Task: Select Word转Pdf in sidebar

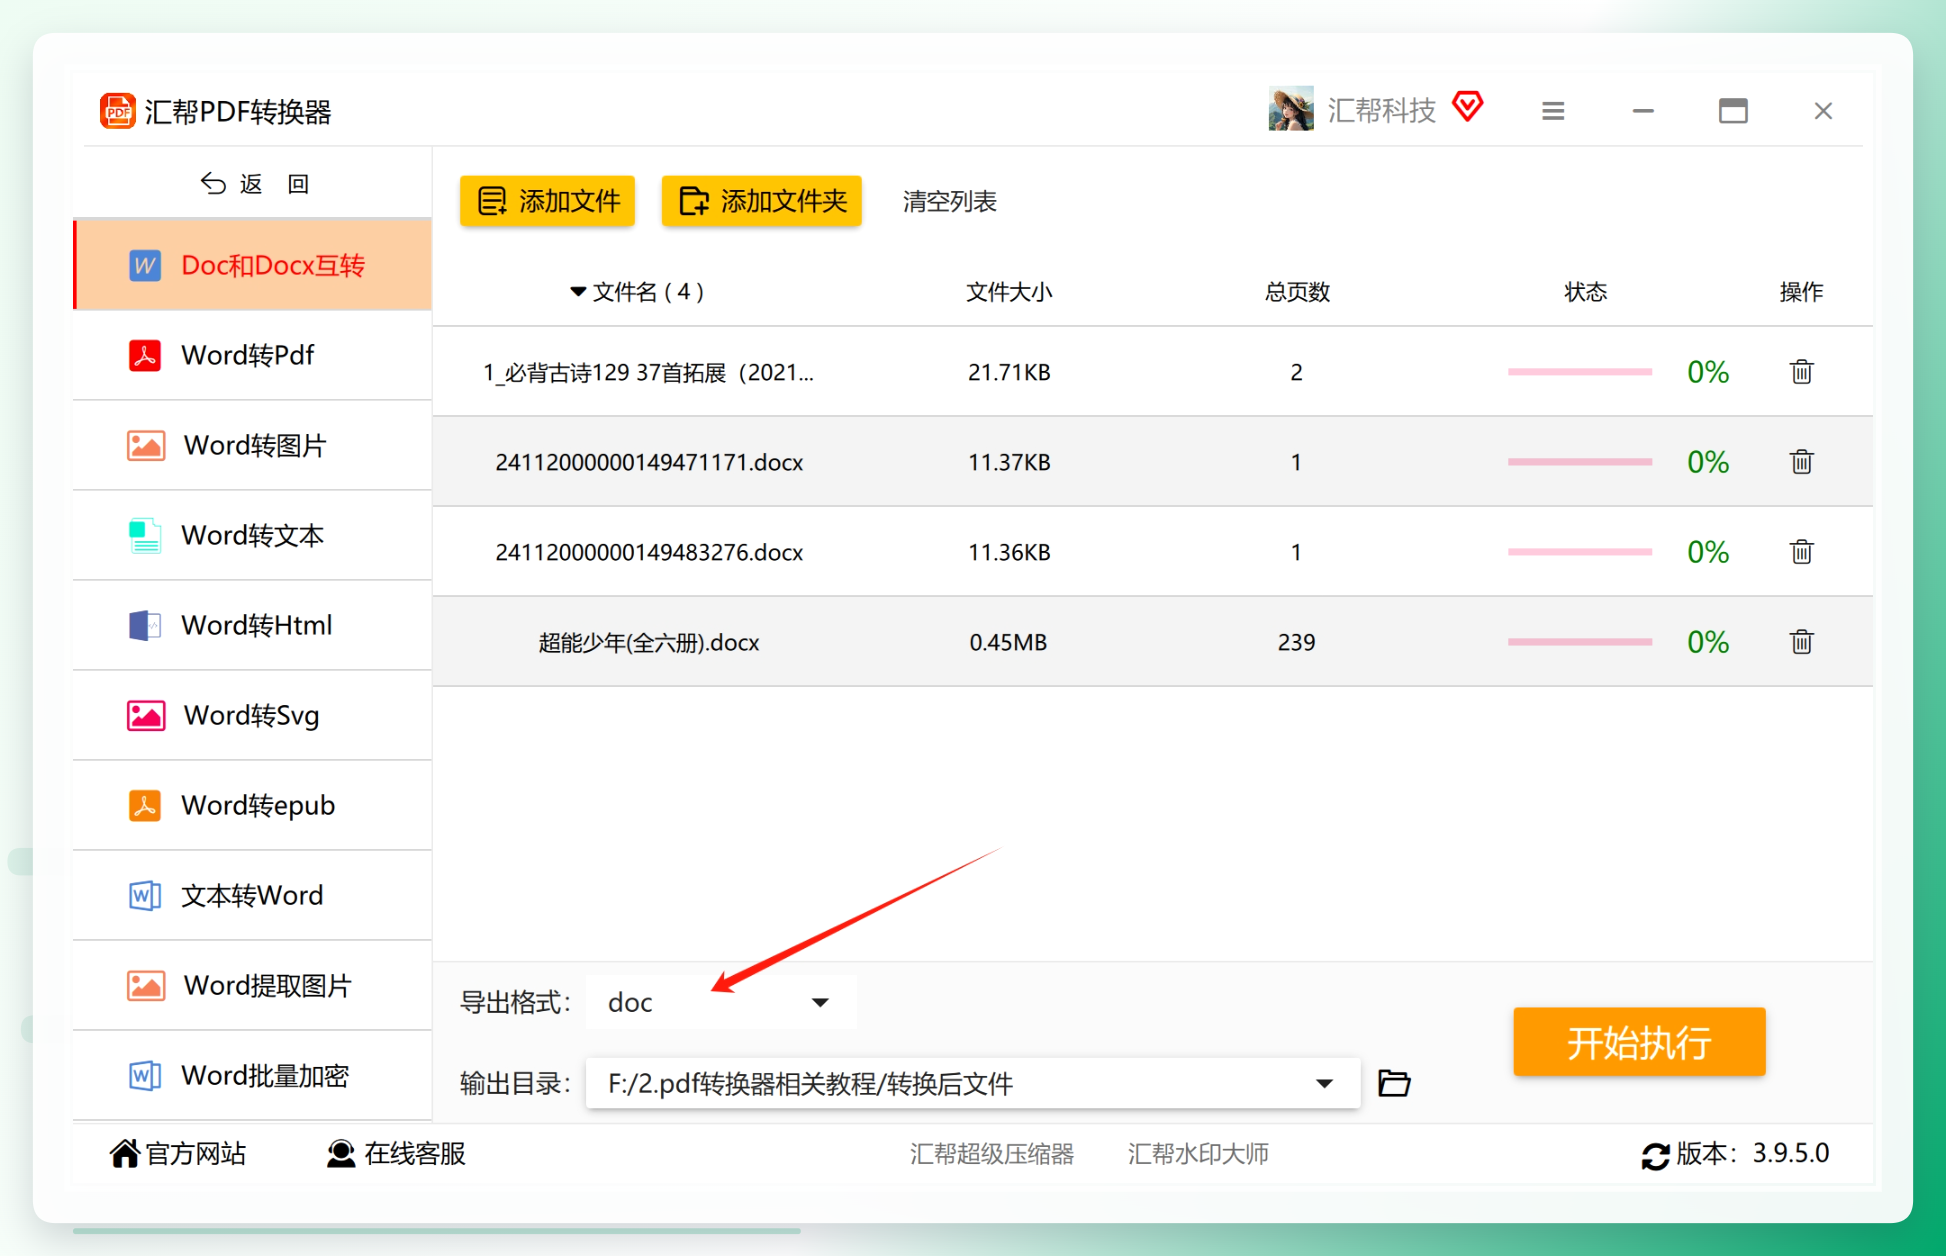Action: point(253,355)
